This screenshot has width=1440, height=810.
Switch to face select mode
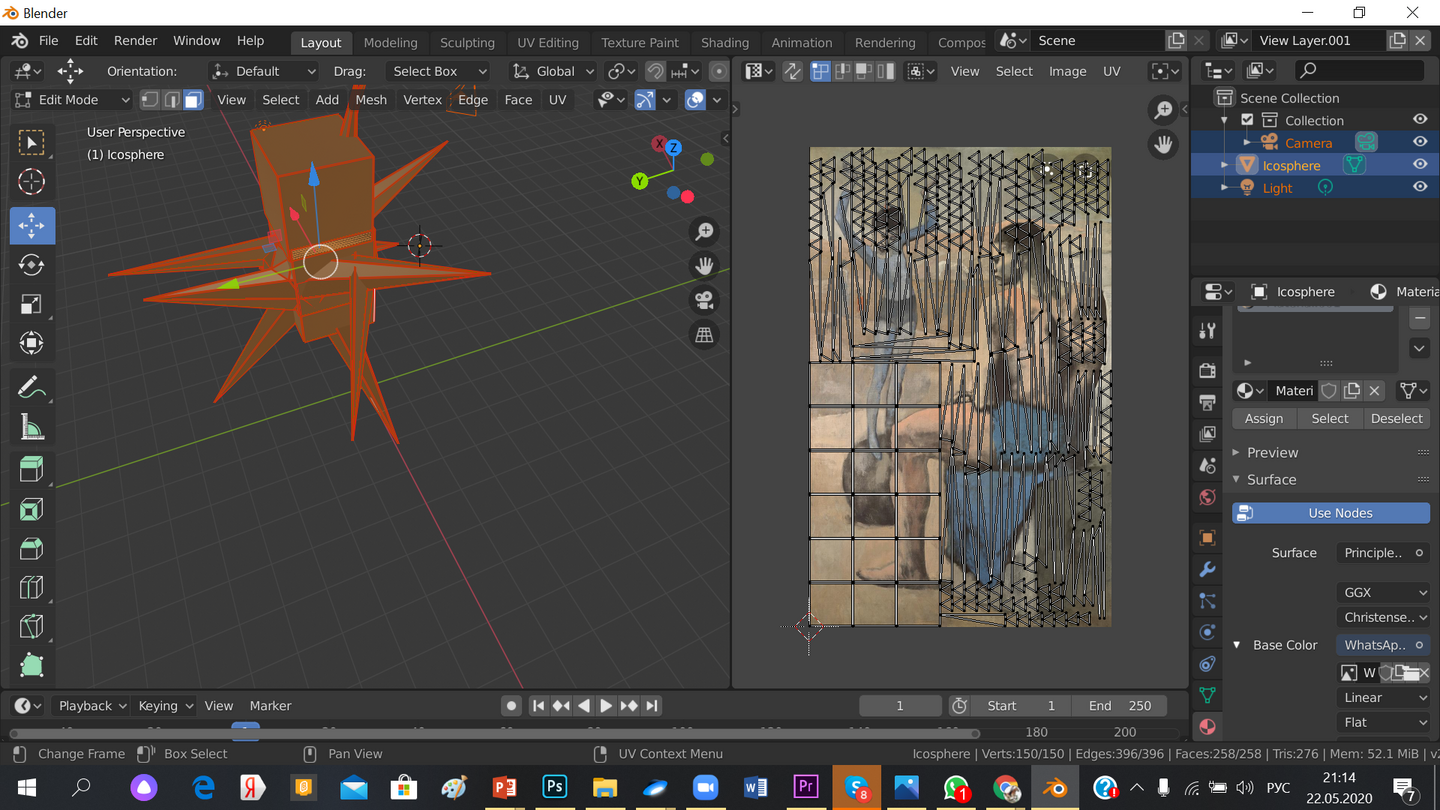193,100
